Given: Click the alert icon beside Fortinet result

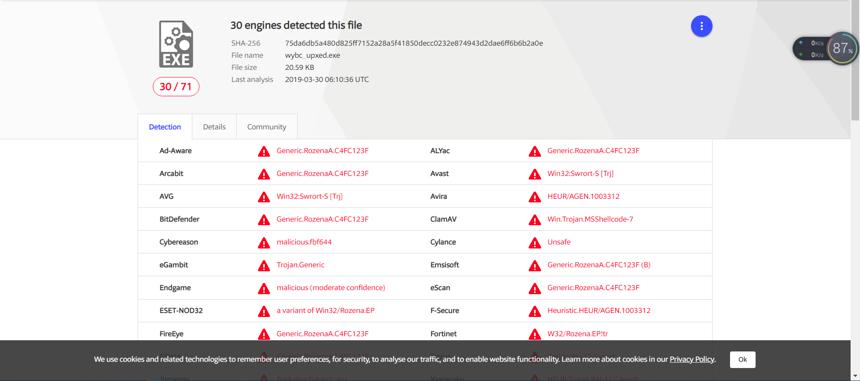Looking at the screenshot, I should click(535, 334).
